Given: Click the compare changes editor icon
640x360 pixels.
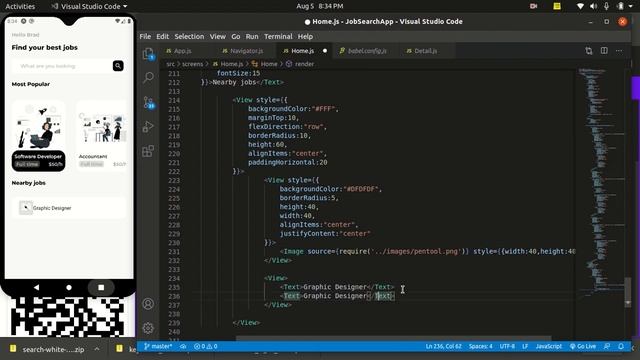Looking at the screenshot, I should point(589,51).
